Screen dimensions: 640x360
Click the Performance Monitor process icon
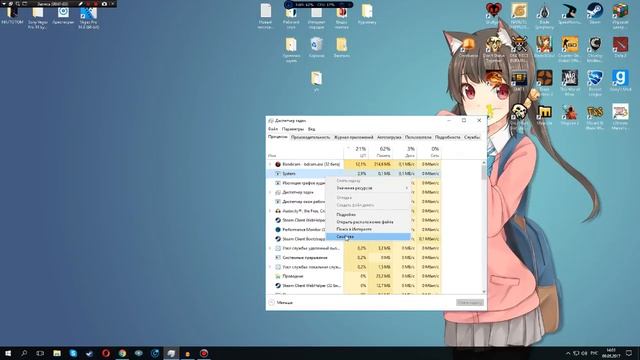tap(278, 230)
